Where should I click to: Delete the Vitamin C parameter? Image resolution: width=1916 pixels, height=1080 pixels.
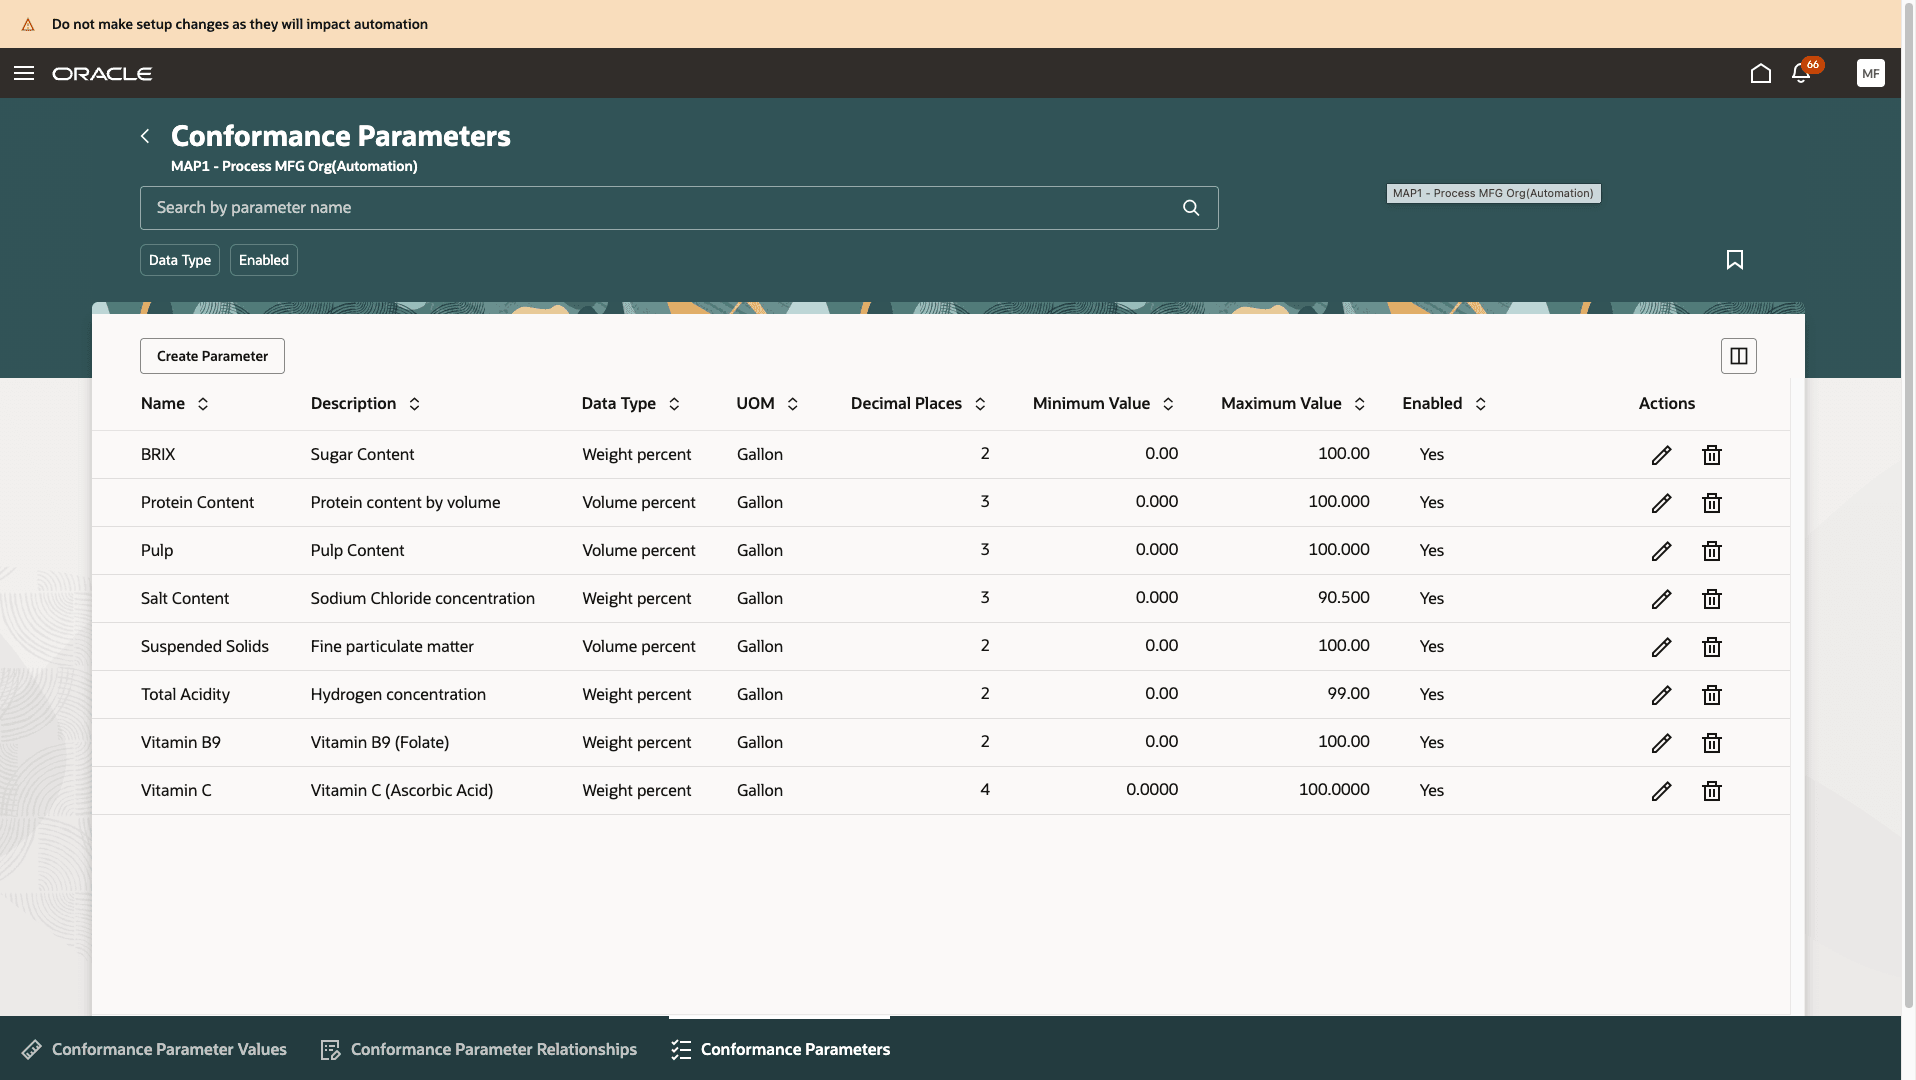click(1712, 791)
